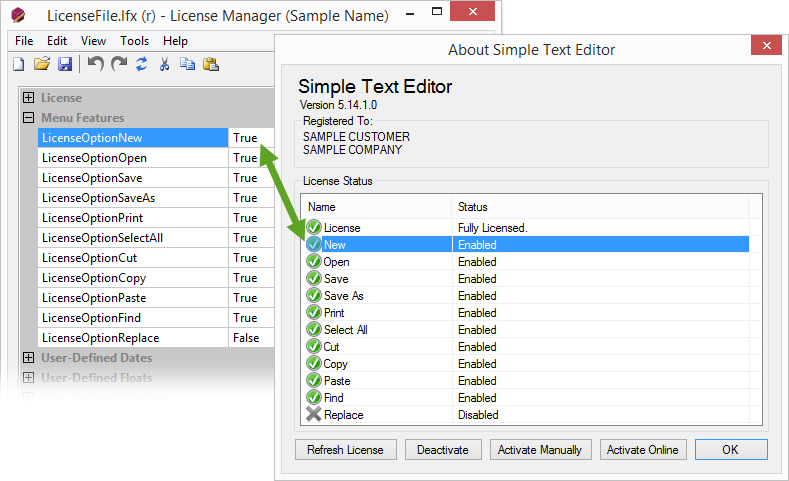Image resolution: width=789 pixels, height=481 pixels.
Task: Click the Activate Manually button
Action: [x=540, y=450]
